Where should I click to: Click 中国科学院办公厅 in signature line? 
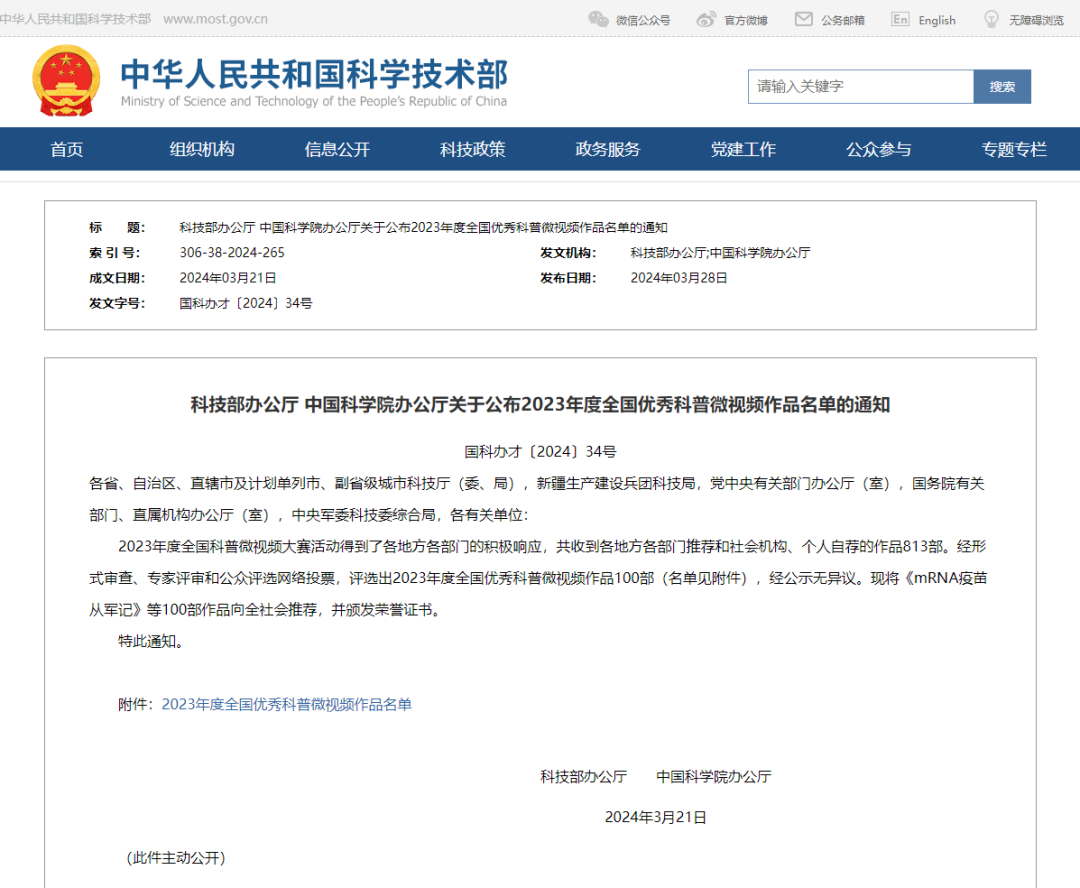(714, 777)
